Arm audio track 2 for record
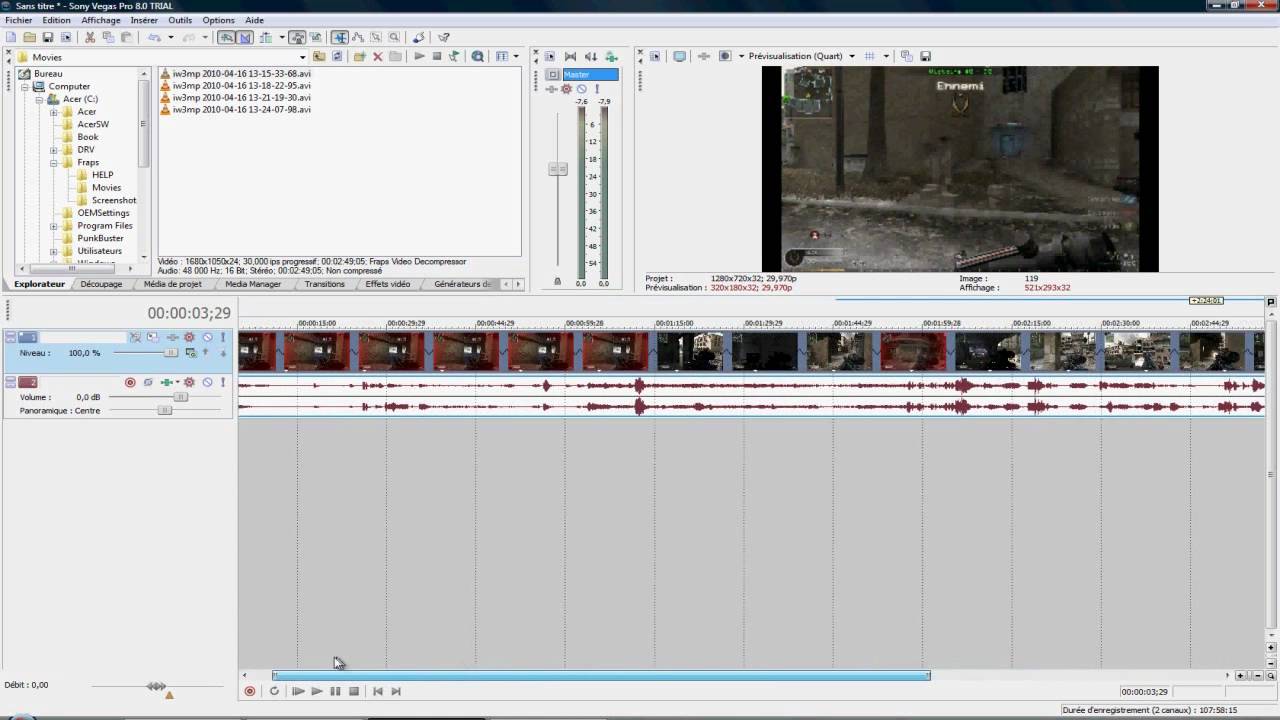1280x720 pixels. point(130,382)
